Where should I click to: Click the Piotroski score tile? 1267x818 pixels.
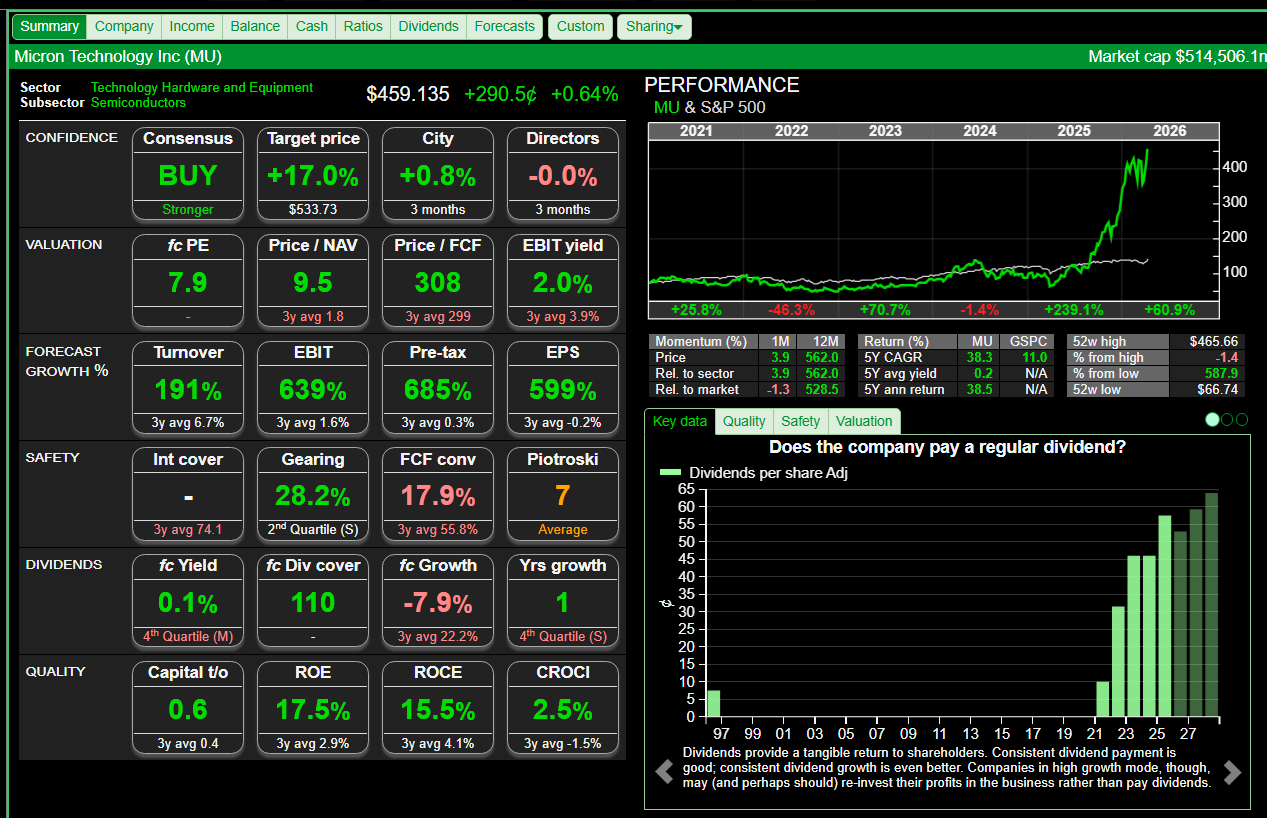click(x=563, y=495)
